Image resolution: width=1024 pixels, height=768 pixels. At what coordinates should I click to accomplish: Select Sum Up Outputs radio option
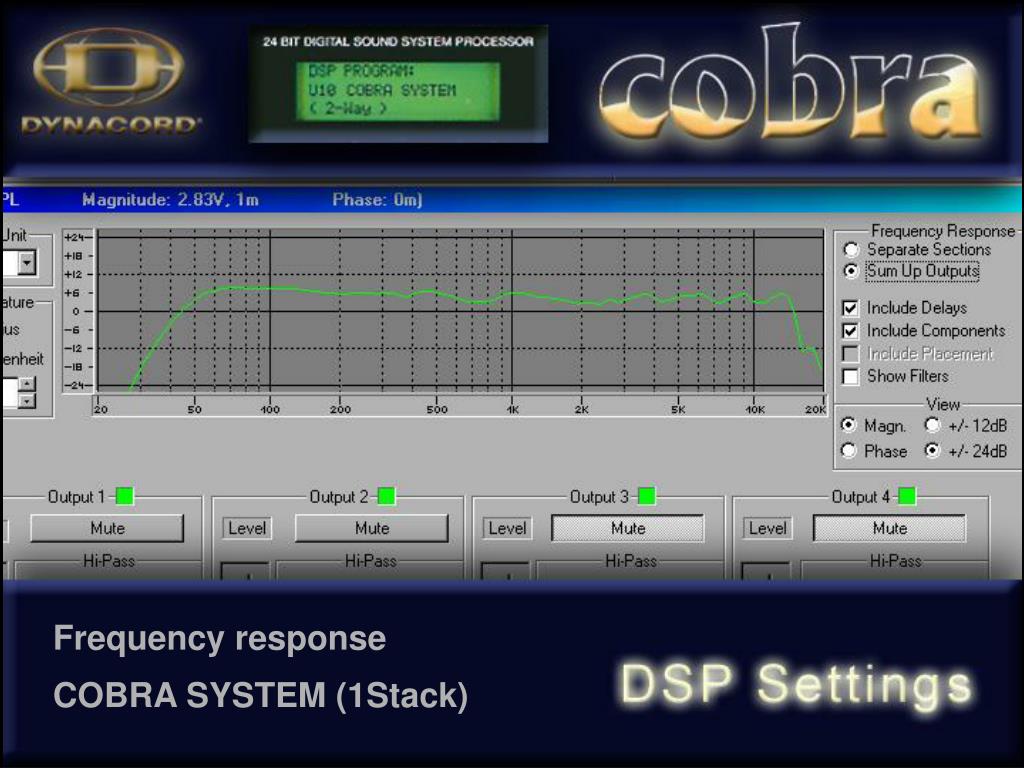(851, 270)
